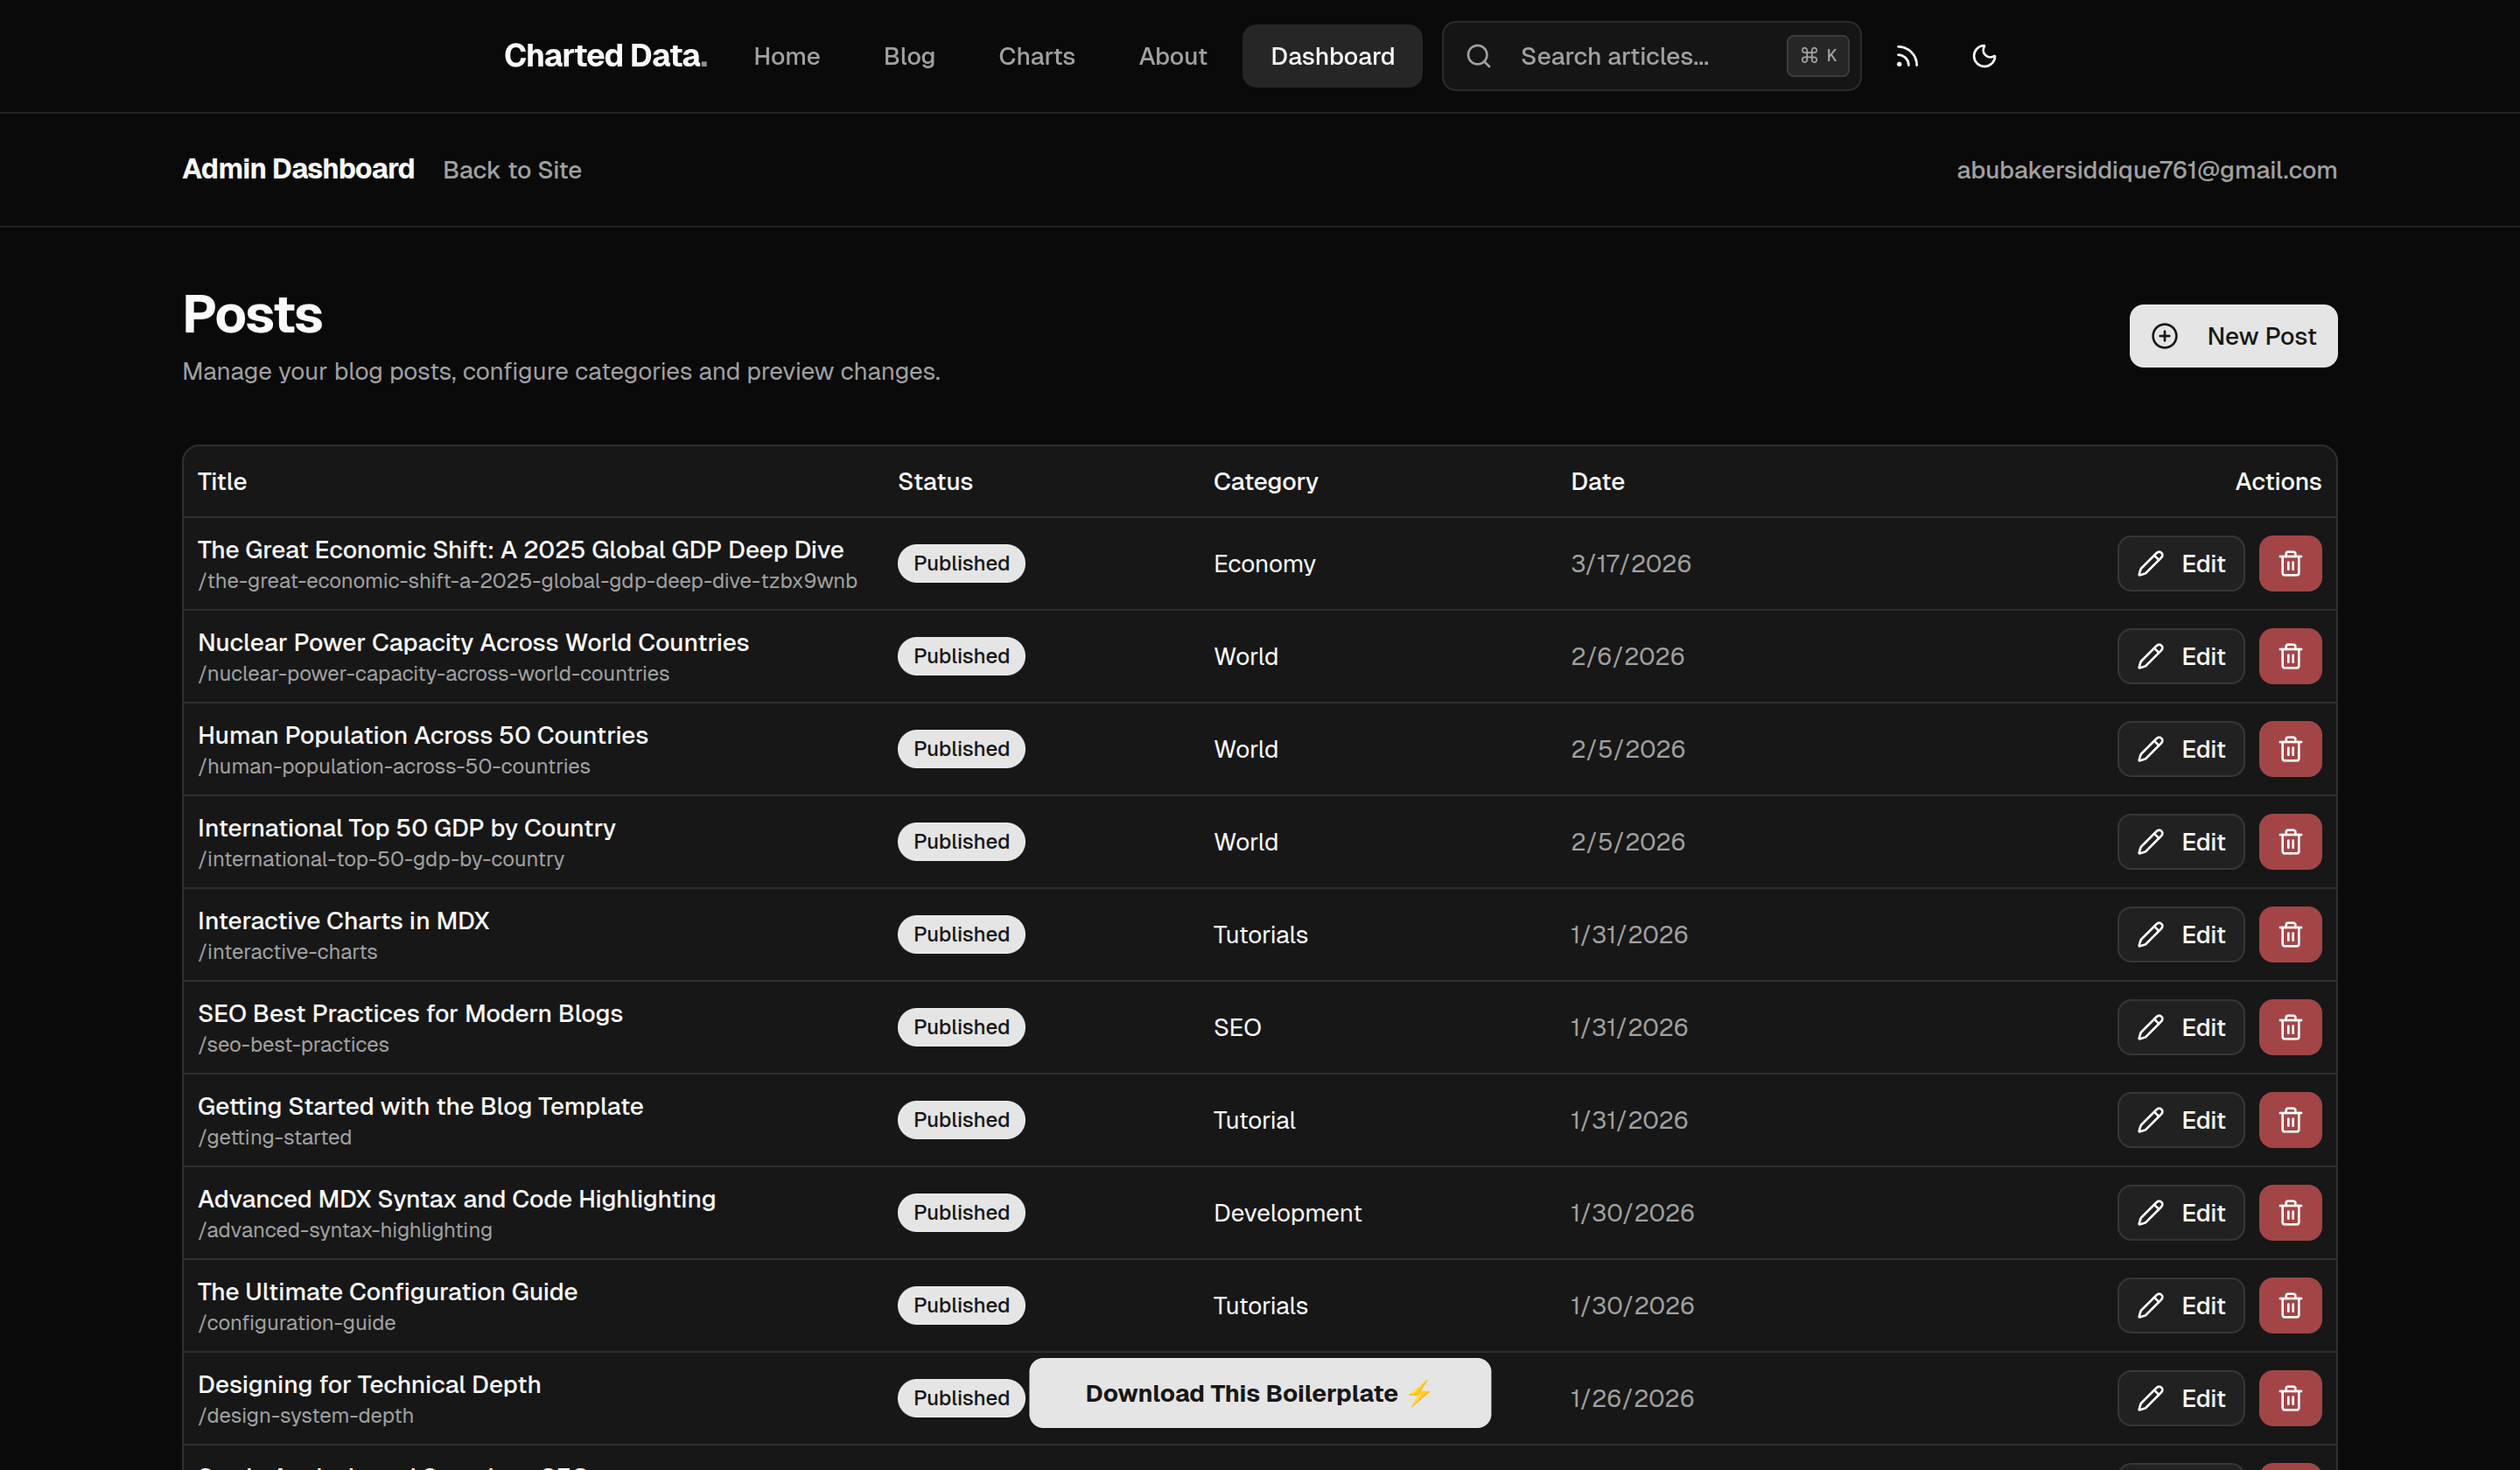The image size is (2520, 1470).
Task: Delete the Nuclear Power Capacity post
Action: pos(2289,656)
